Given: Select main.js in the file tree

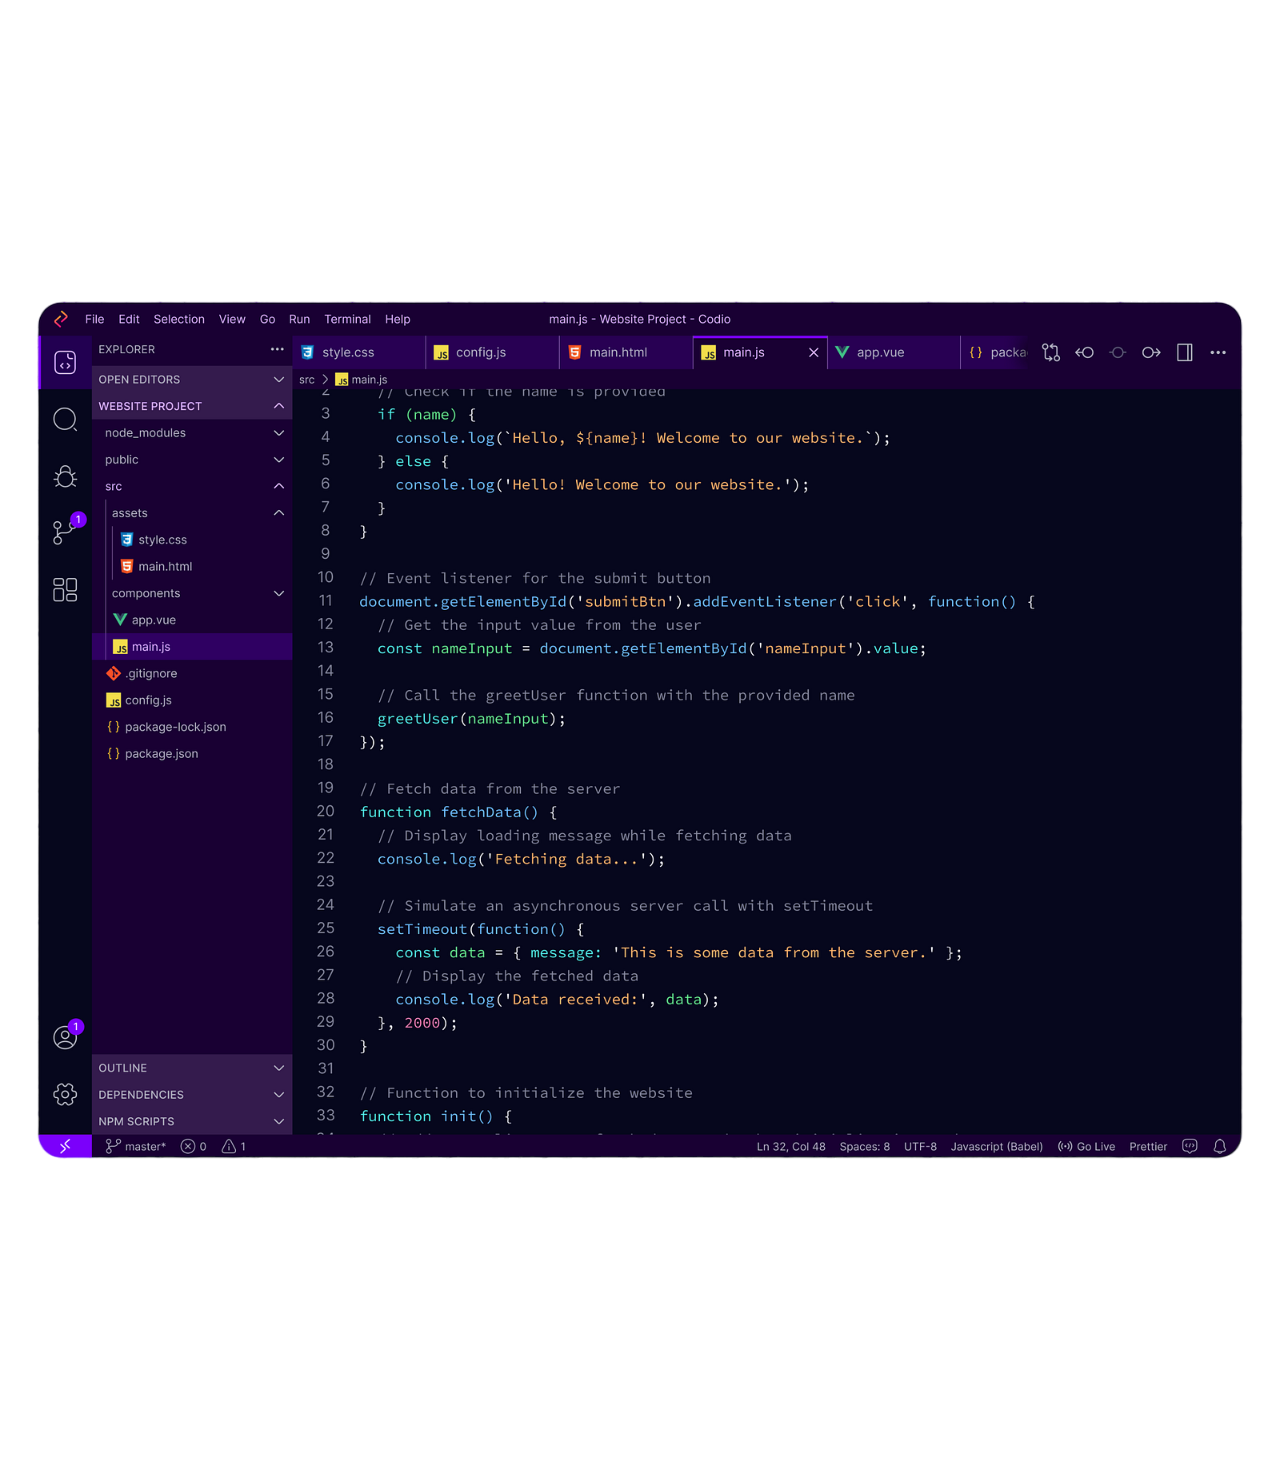Looking at the screenshot, I should pyautogui.click(x=192, y=647).
